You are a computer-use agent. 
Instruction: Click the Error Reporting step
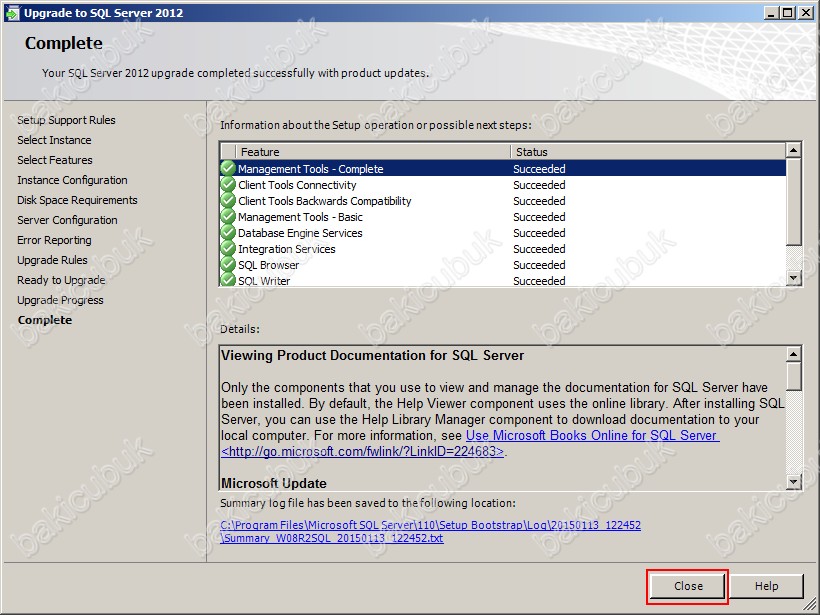(54, 240)
